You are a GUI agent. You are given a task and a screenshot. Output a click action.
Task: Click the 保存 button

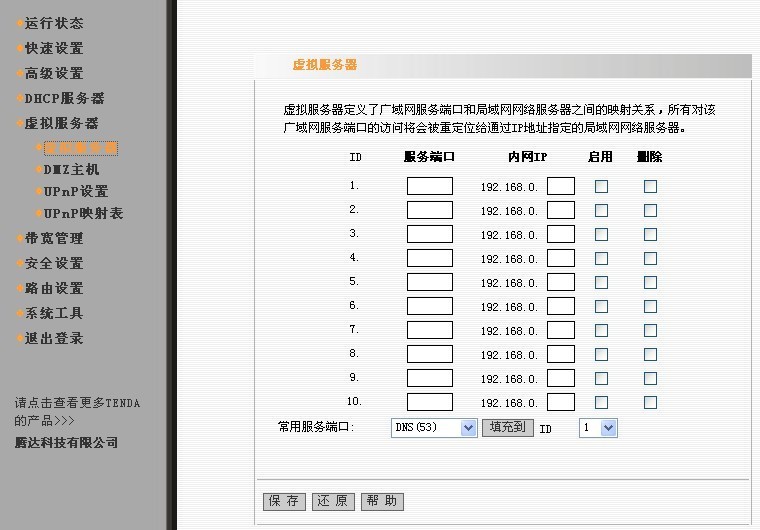tap(284, 501)
